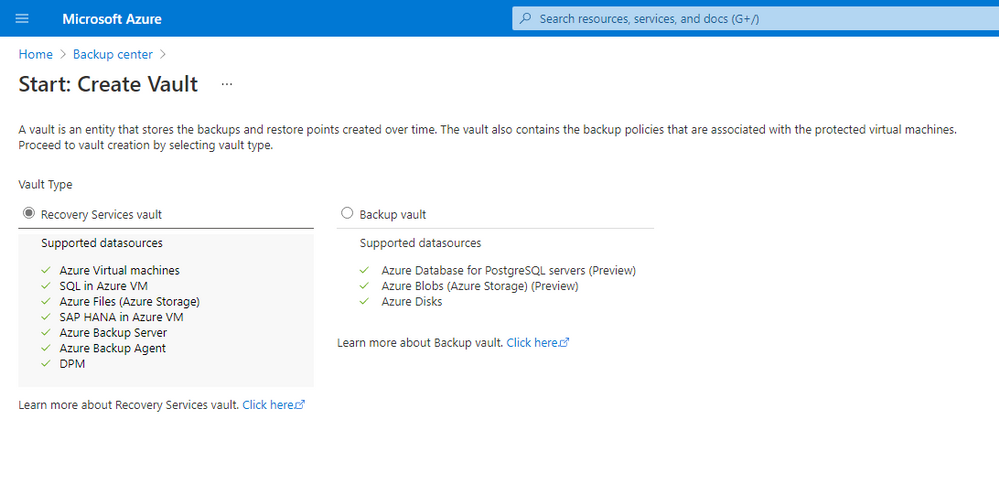Click the Microsoft Azure header title

pyautogui.click(x=112, y=19)
